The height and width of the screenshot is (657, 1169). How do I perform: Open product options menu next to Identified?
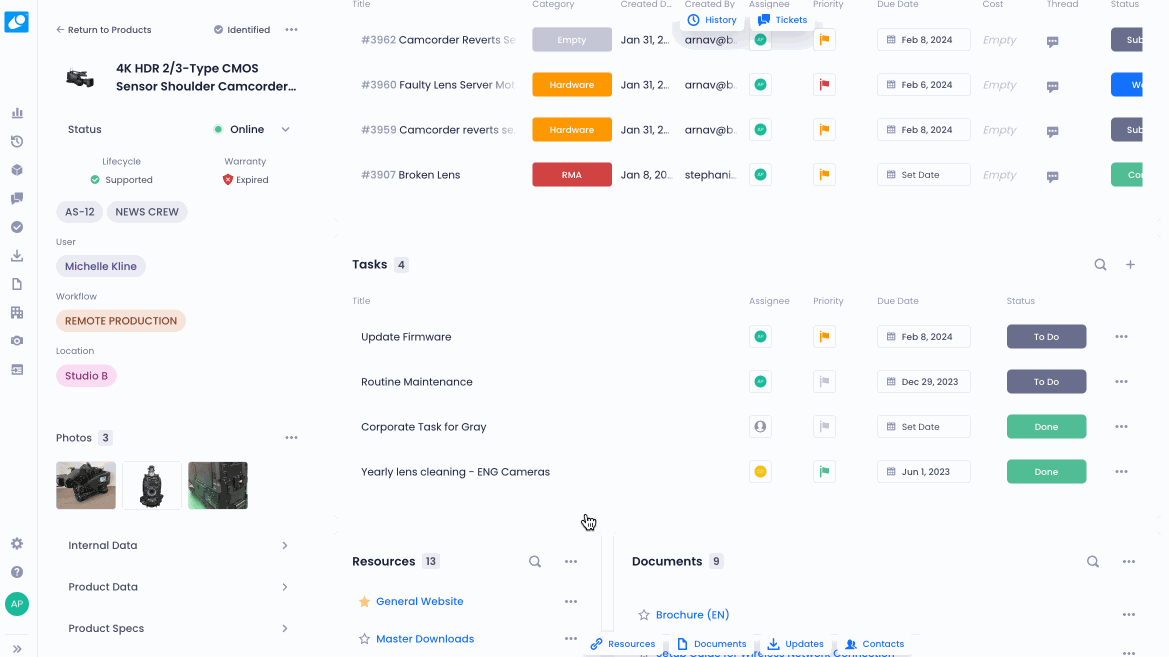coord(292,30)
